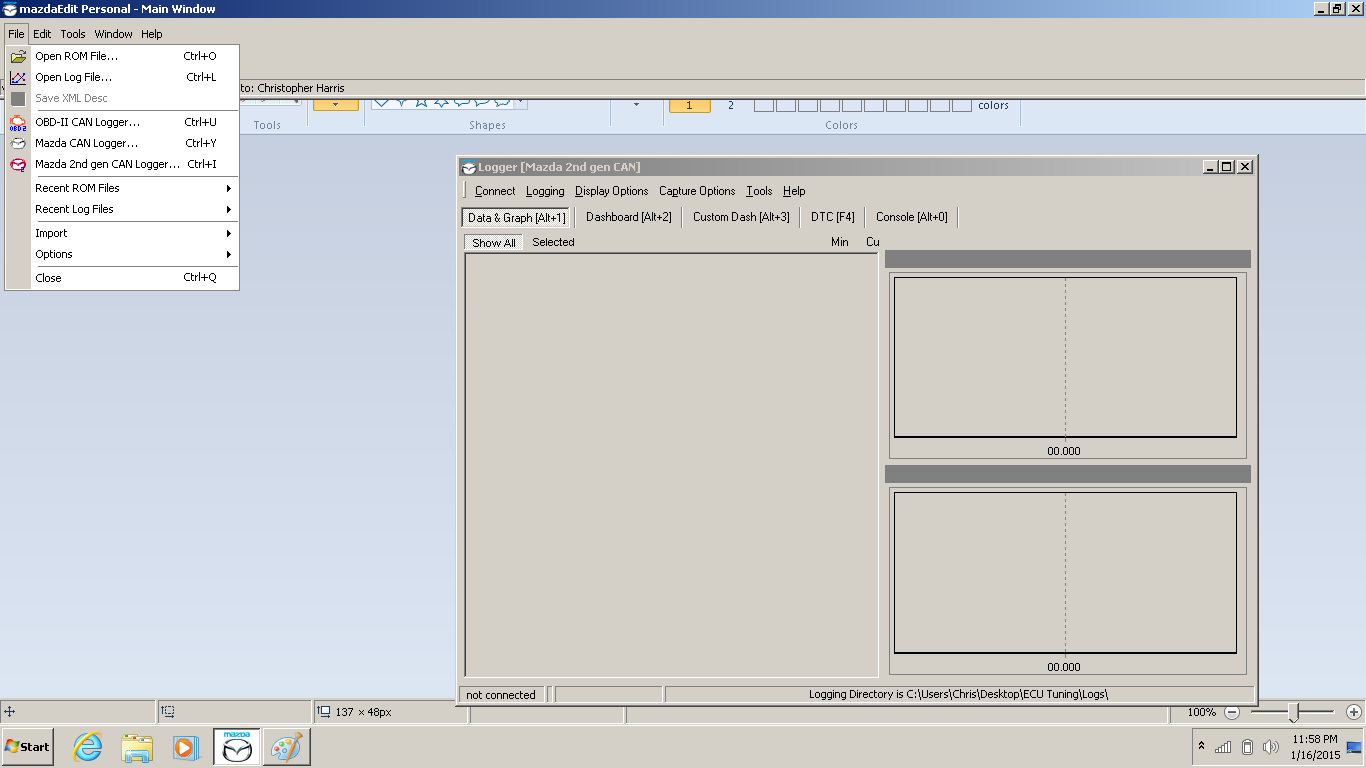Open the Paint Size dropdown arrow
Image resolution: width=1366 pixels, height=768 pixels.
[x=636, y=104]
